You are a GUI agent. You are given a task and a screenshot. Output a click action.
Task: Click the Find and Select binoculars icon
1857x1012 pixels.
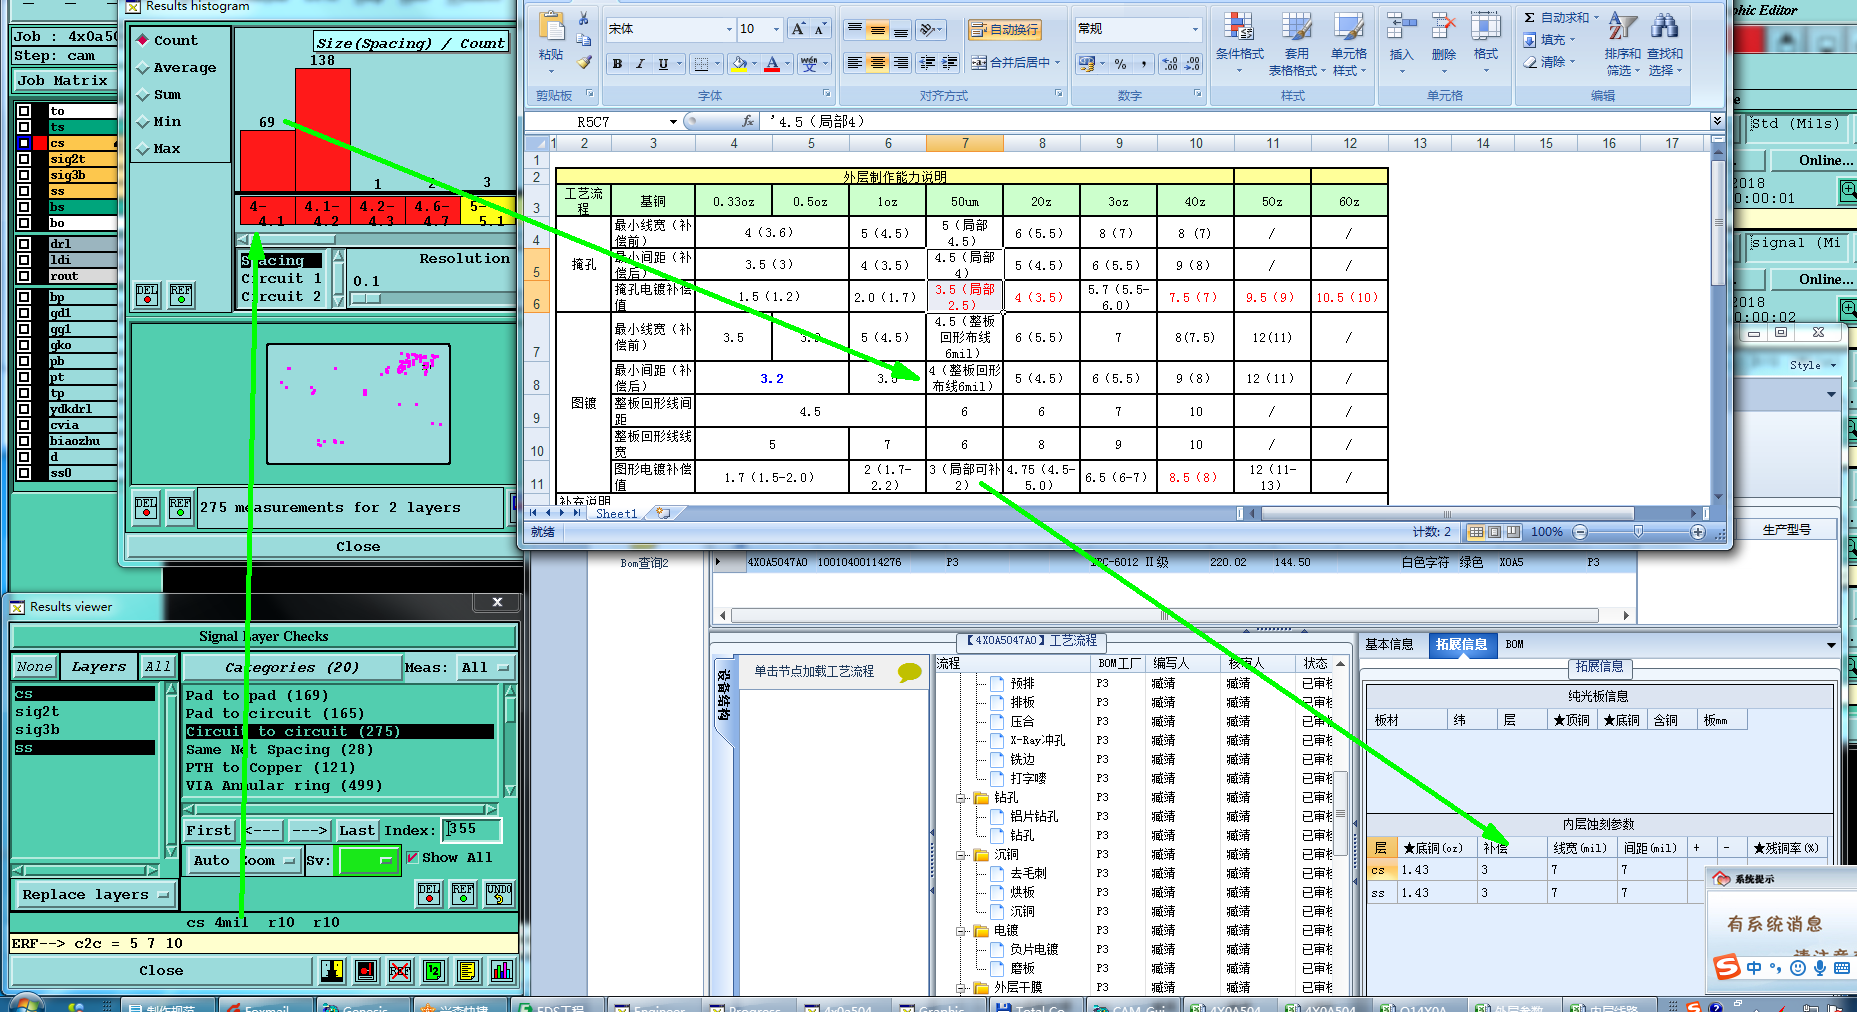tap(1665, 27)
